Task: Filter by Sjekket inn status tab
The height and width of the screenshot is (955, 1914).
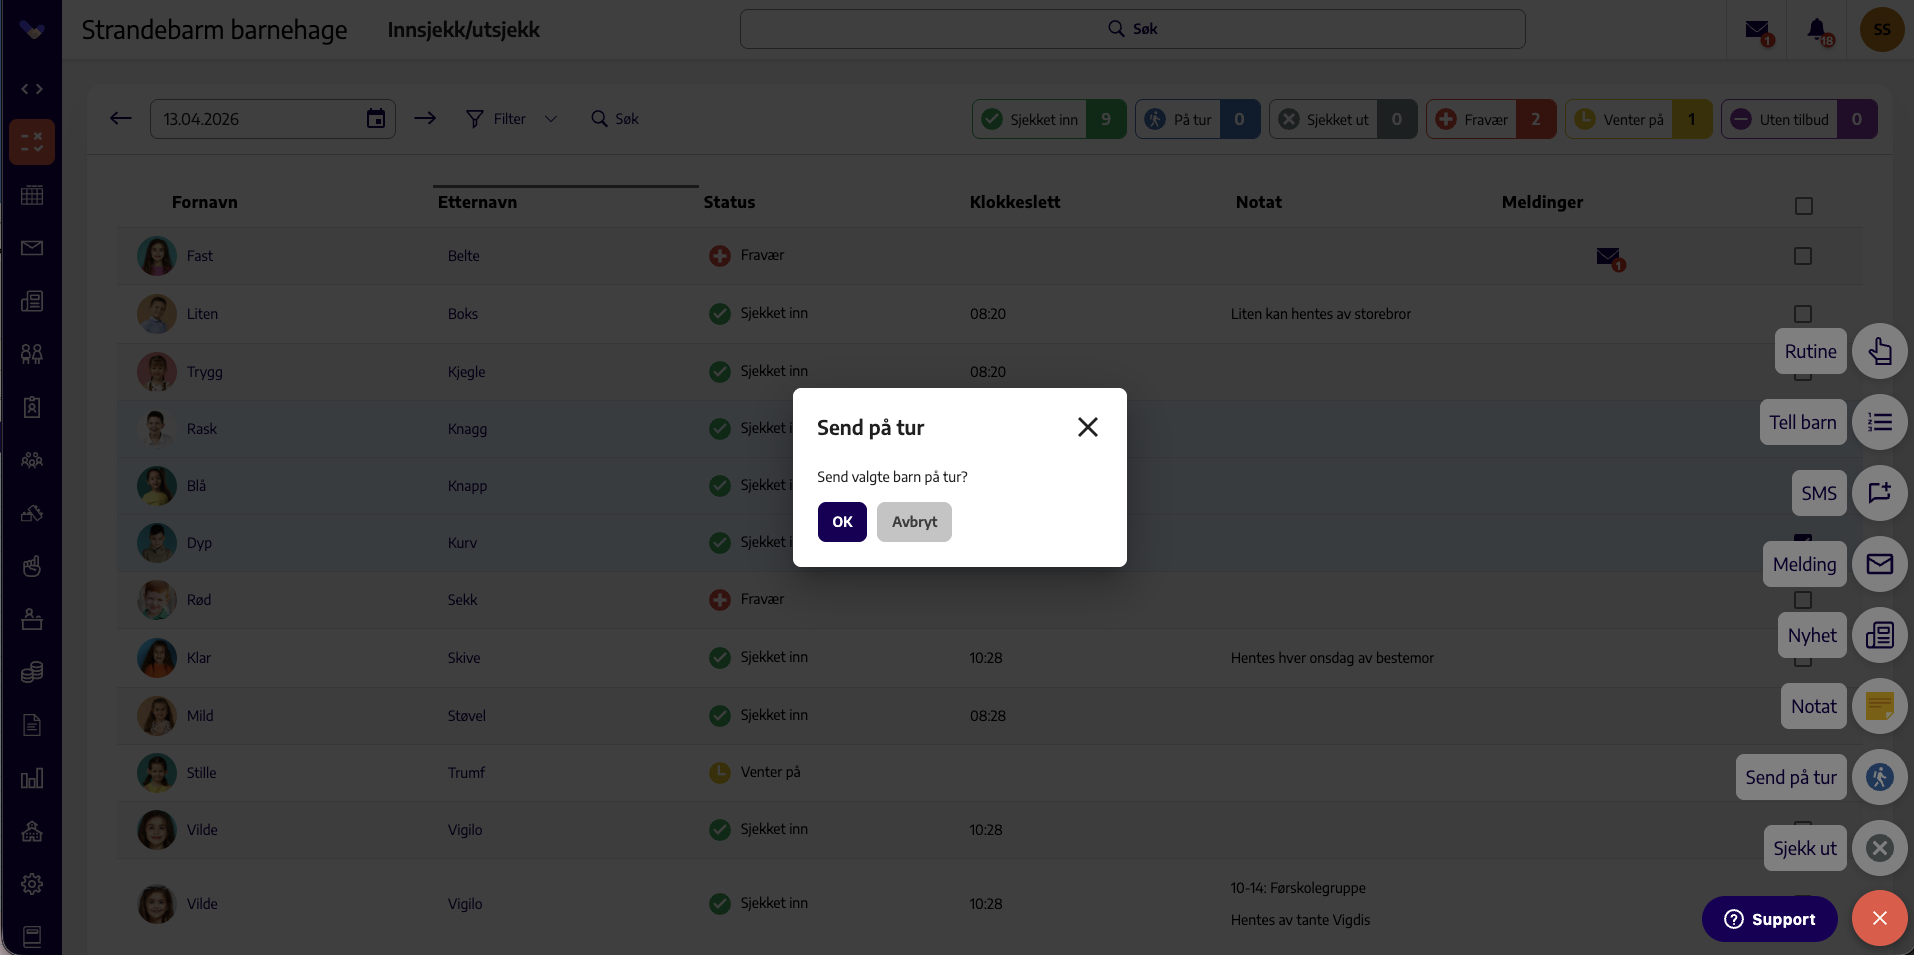Action: 1049,119
